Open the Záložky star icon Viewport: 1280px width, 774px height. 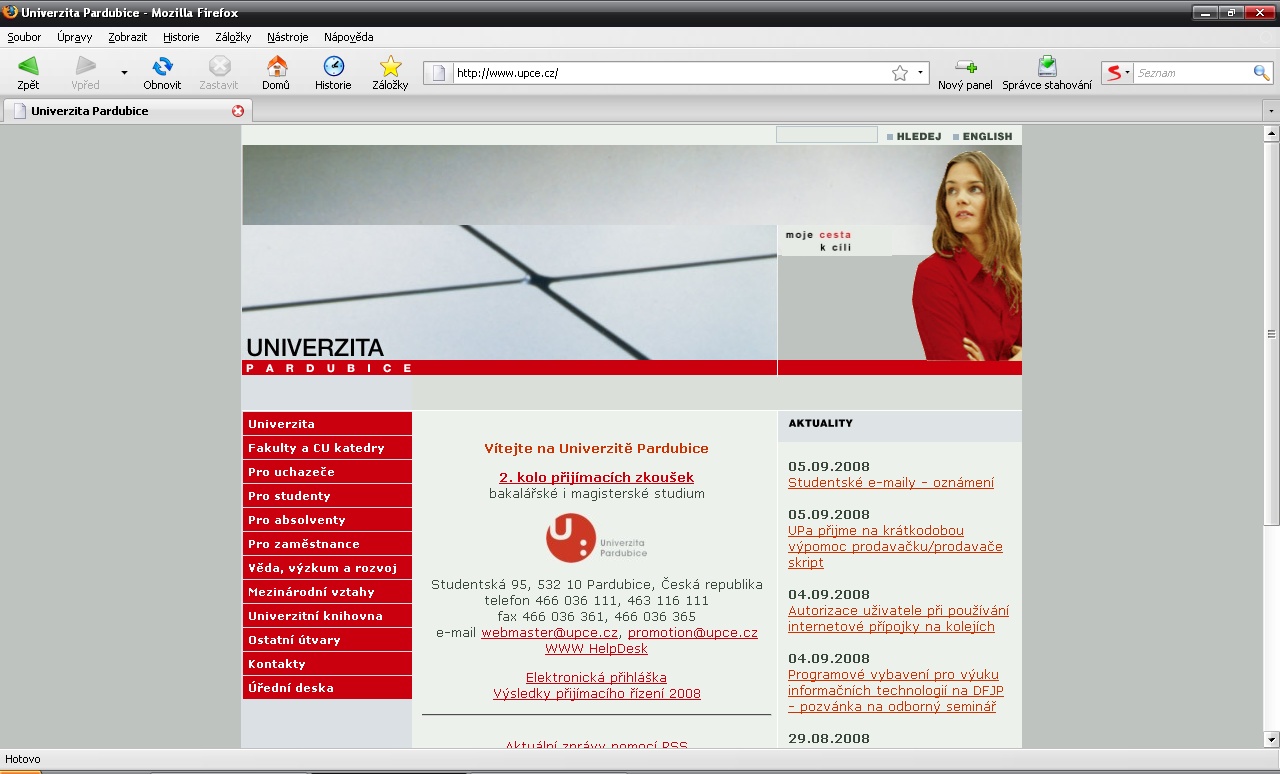coord(390,66)
